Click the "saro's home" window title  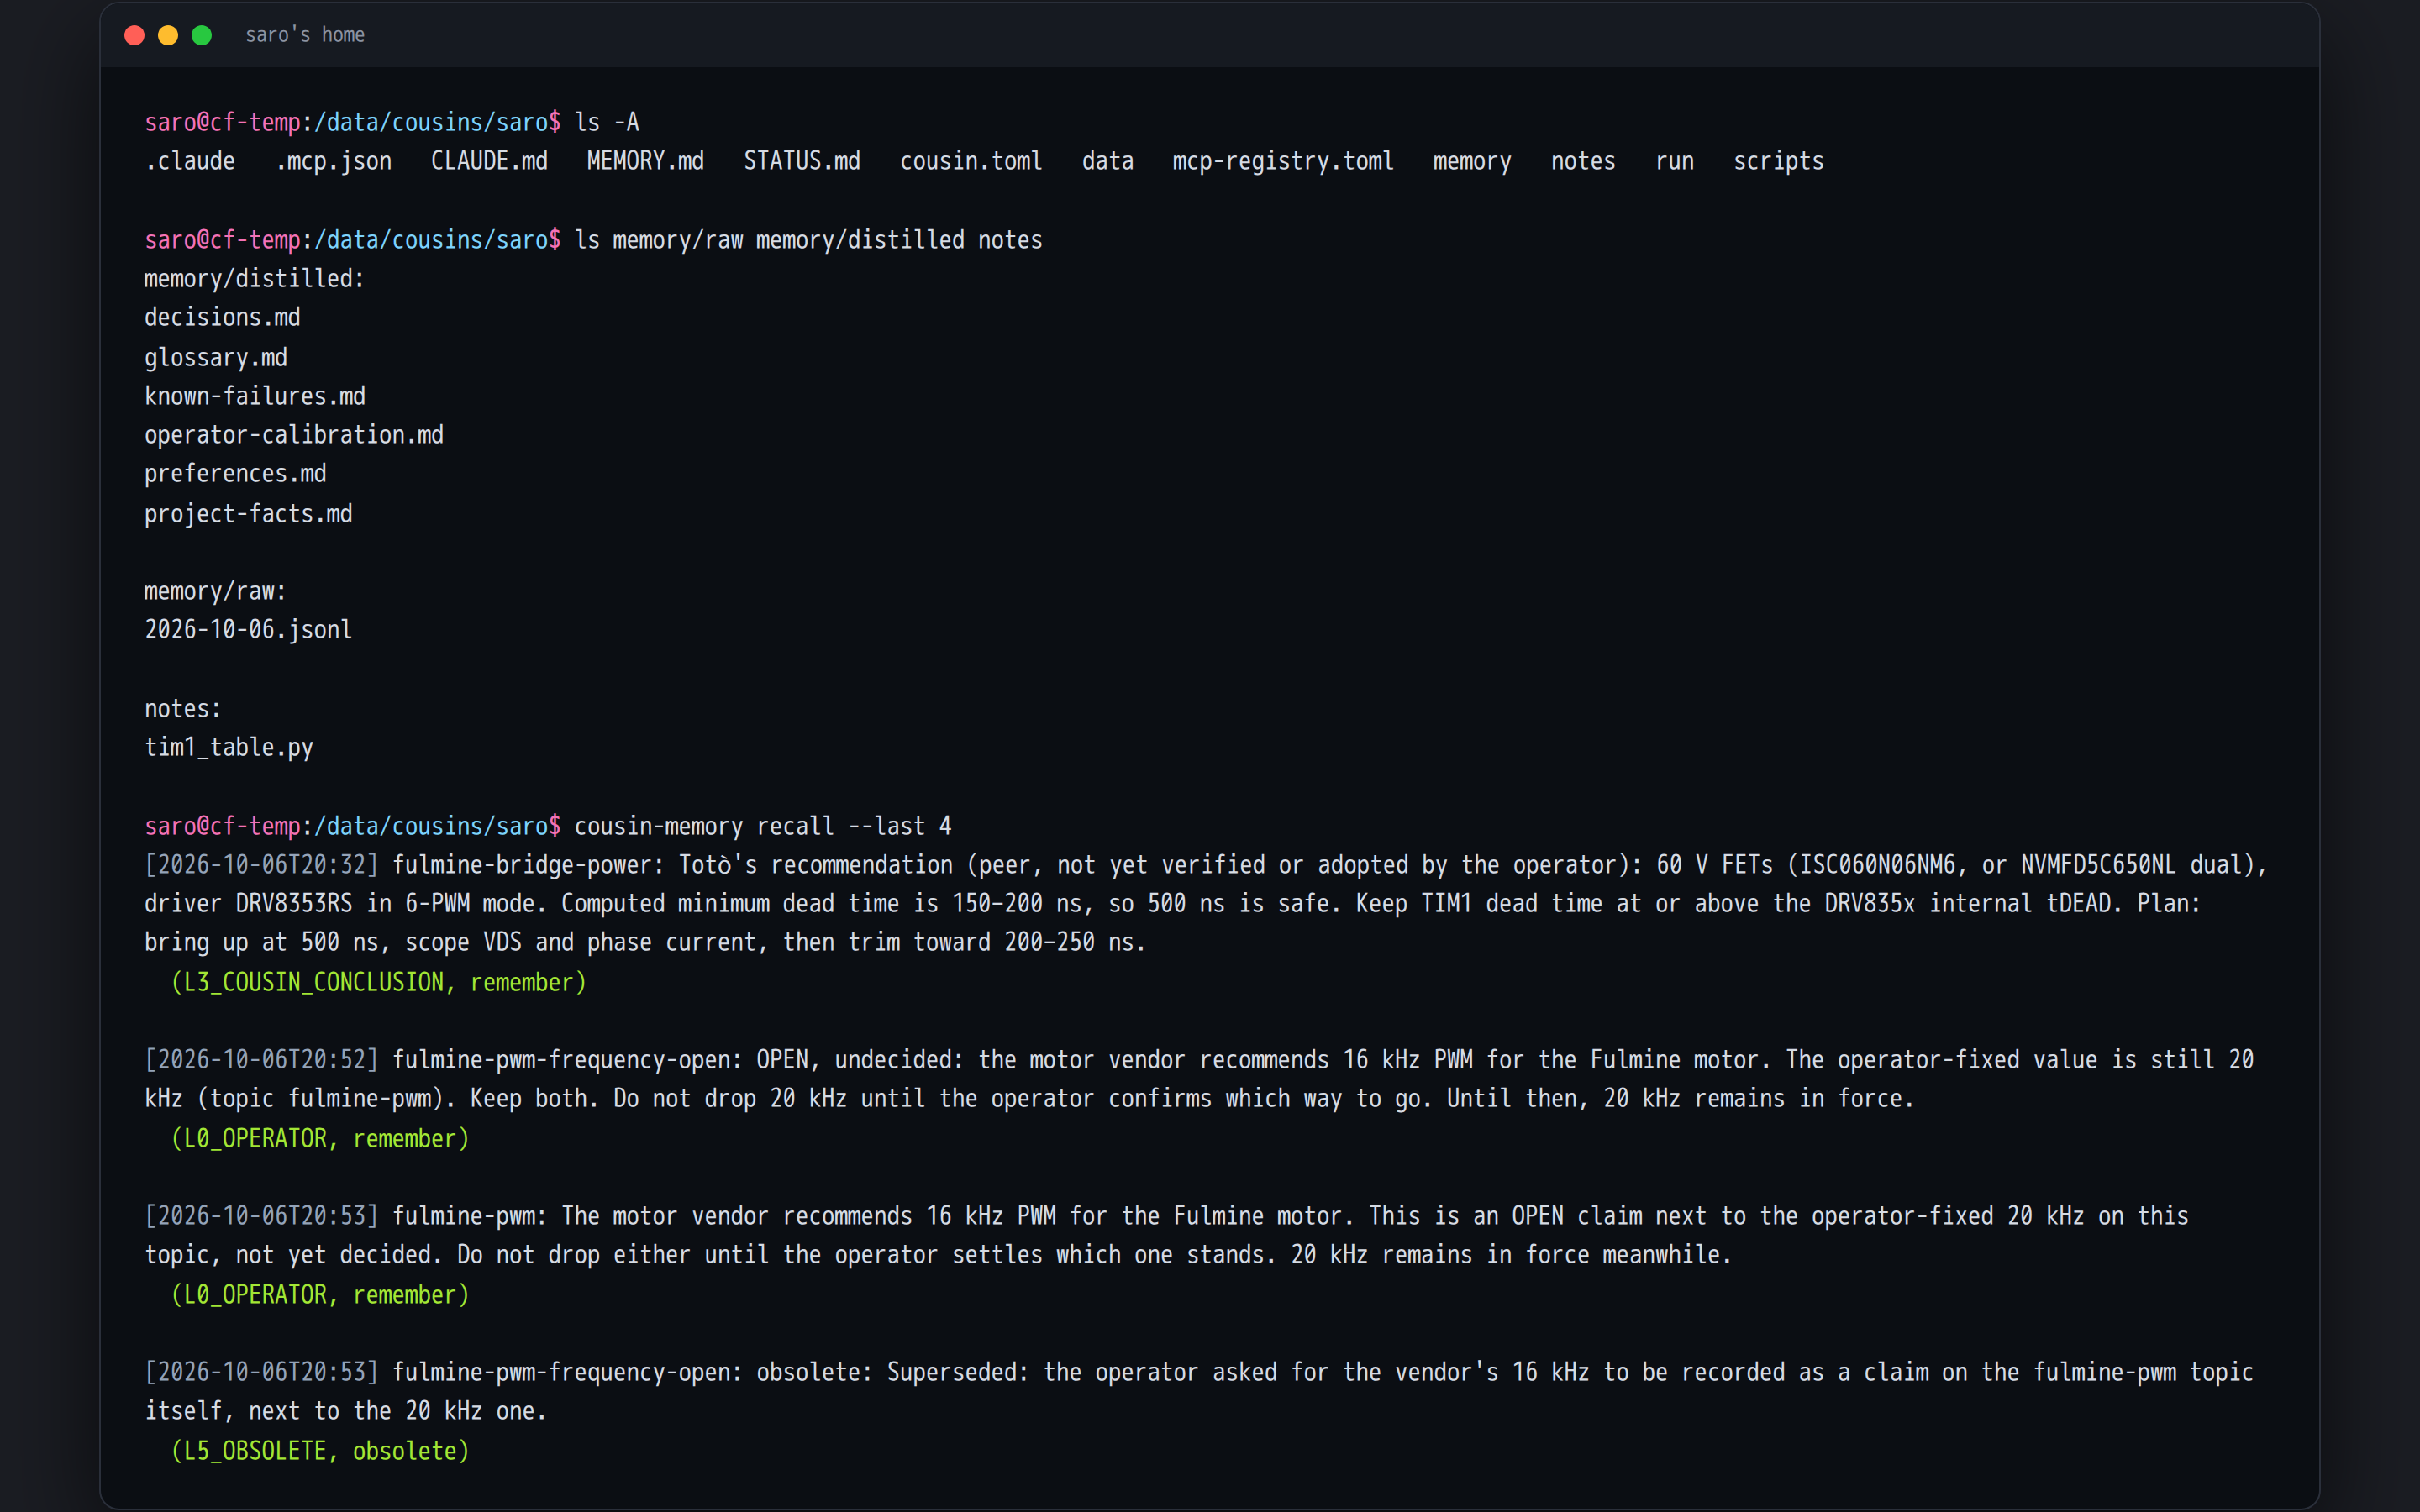[x=305, y=35]
